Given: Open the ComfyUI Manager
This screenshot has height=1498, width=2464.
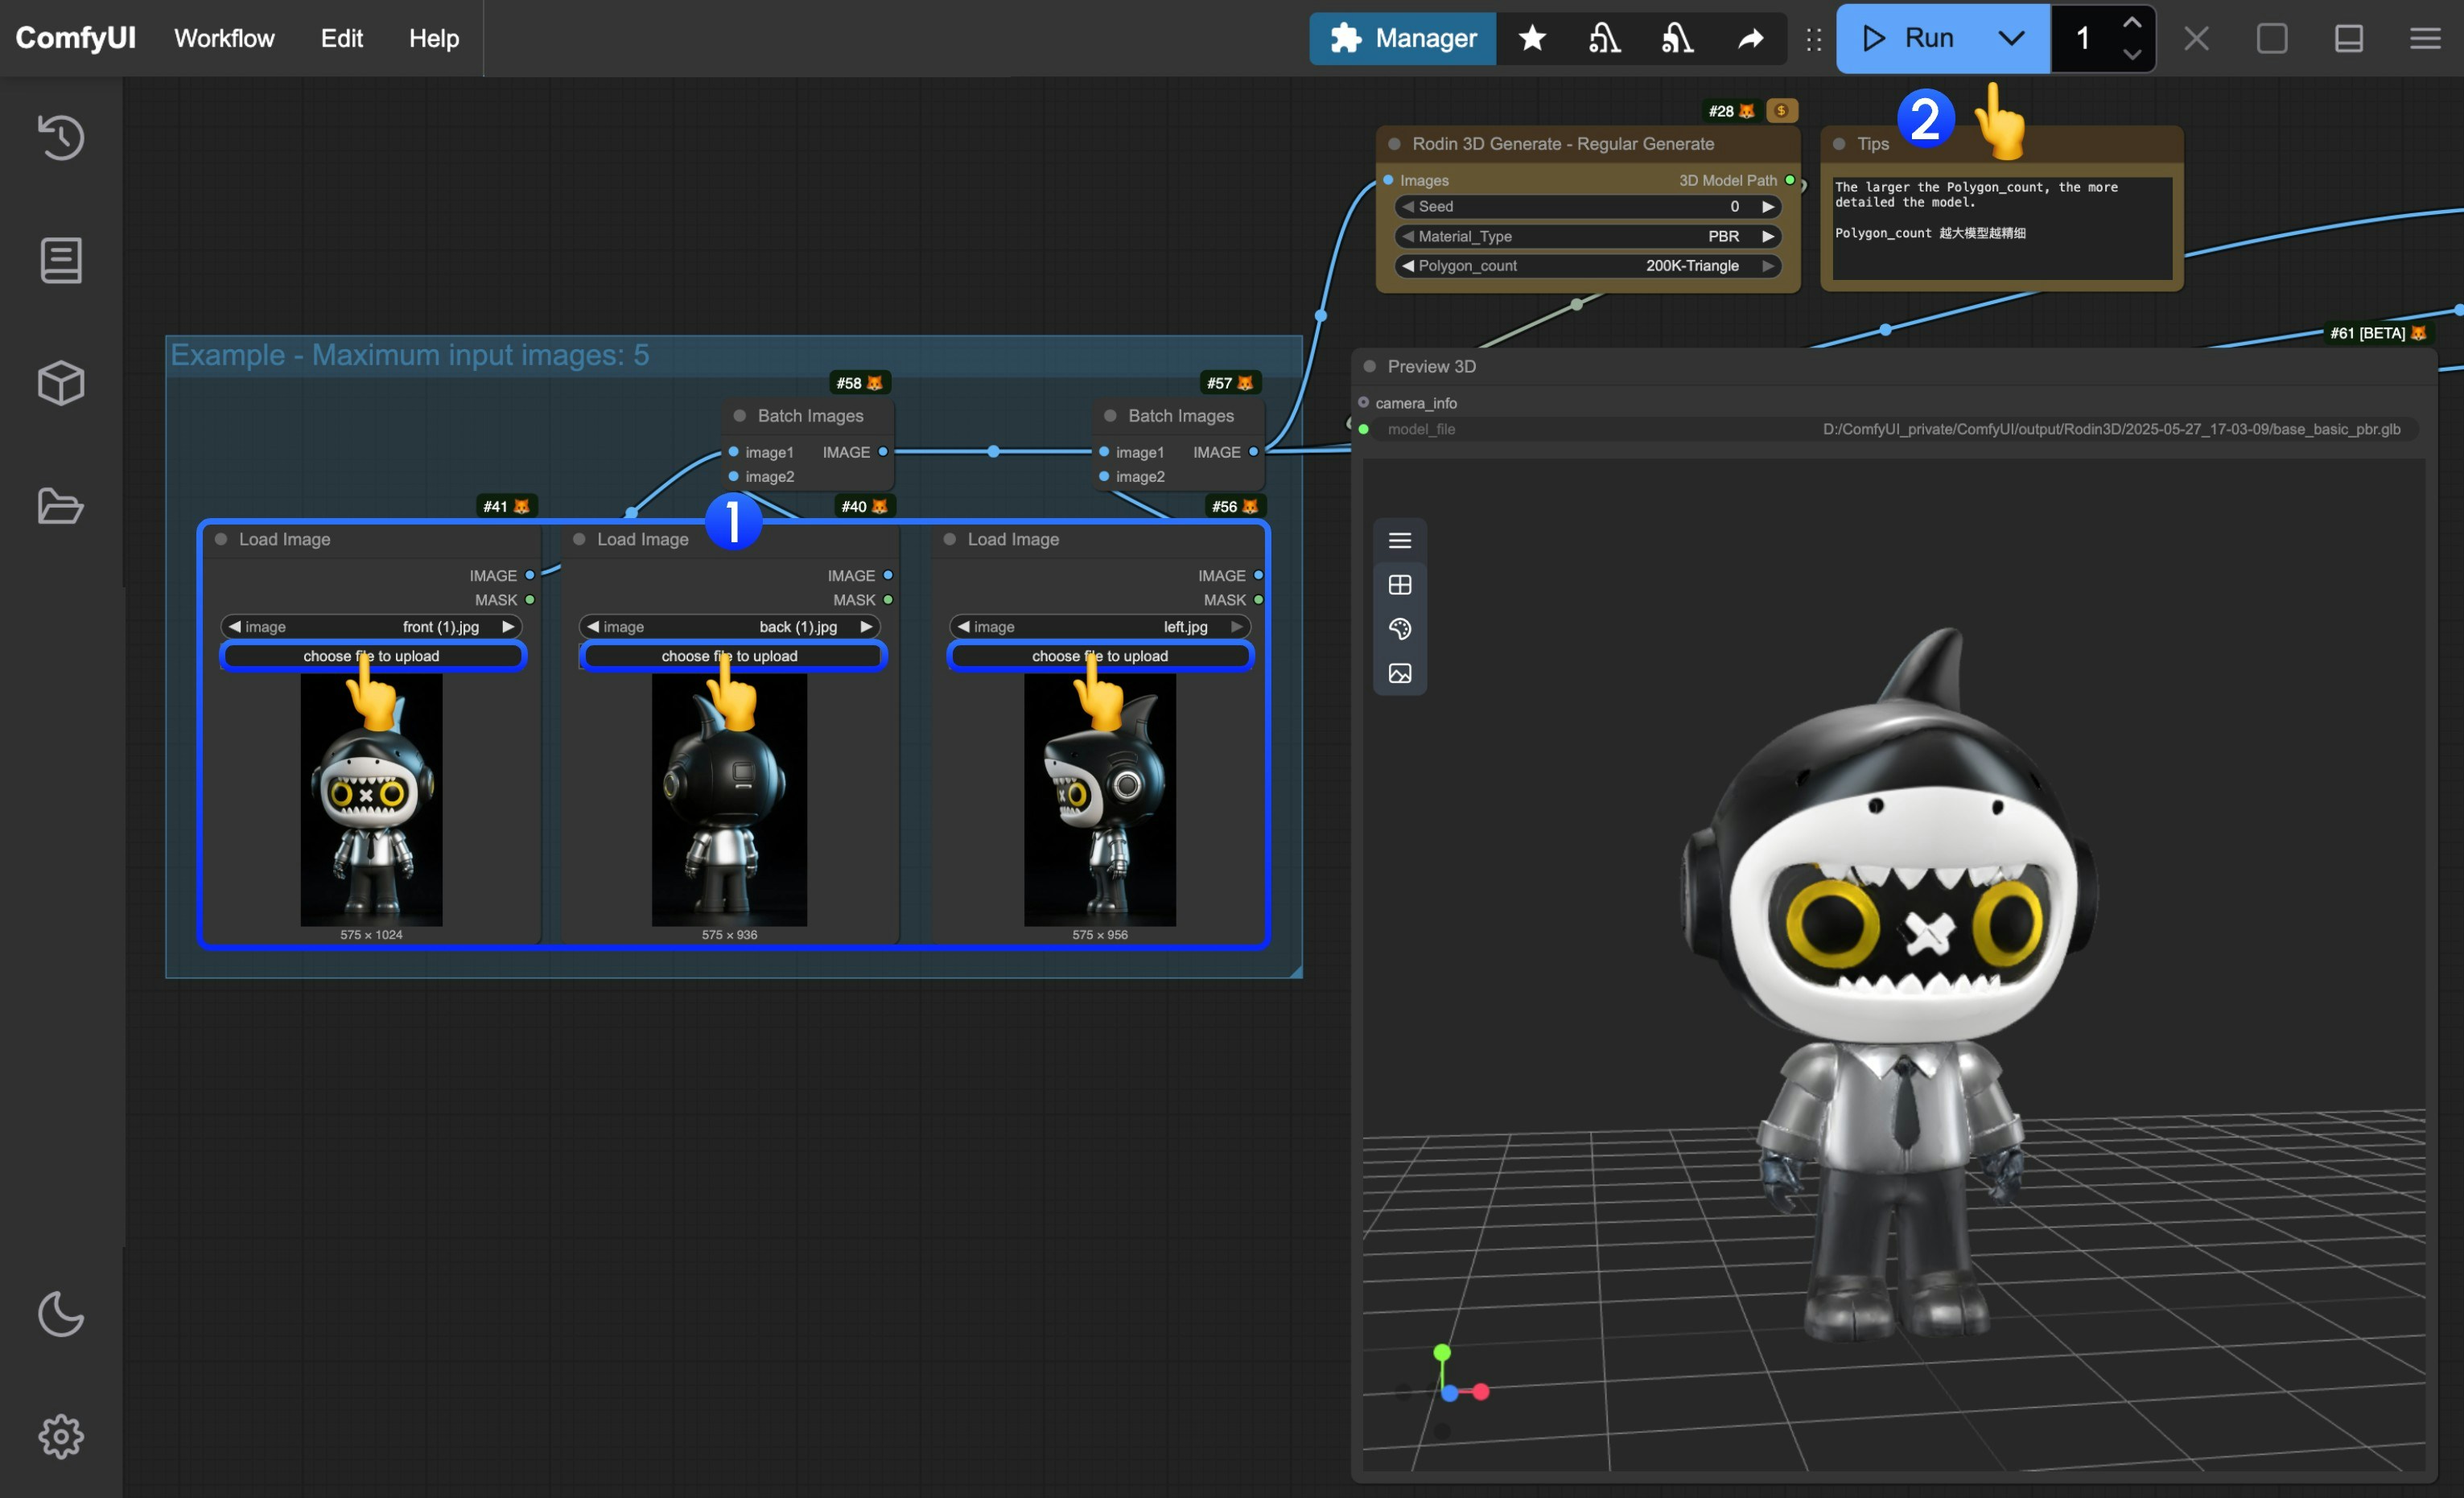Looking at the screenshot, I should point(1402,38).
